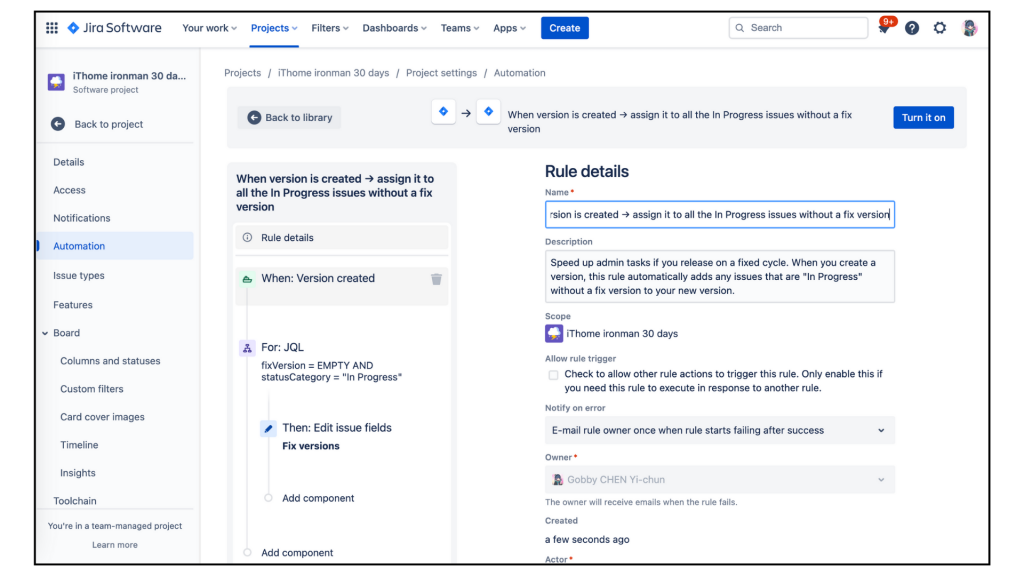Open the app switcher grid icon
This screenshot has width=1024, height=576.
tap(52, 27)
